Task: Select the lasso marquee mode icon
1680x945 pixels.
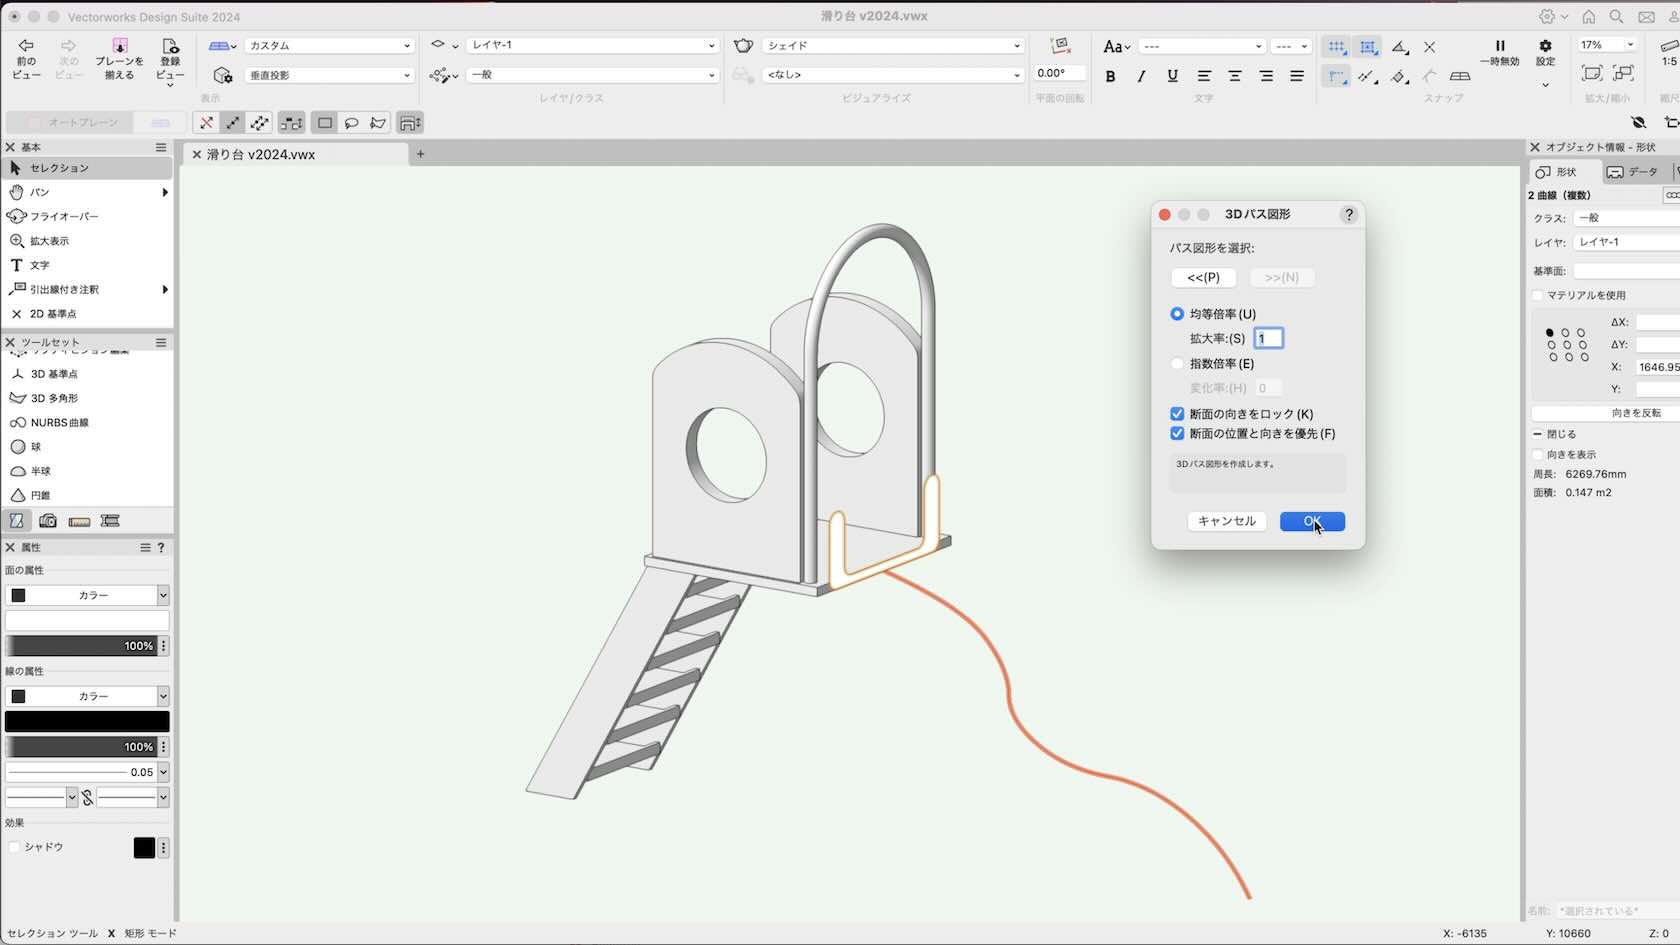Action: pyautogui.click(x=351, y=123)
